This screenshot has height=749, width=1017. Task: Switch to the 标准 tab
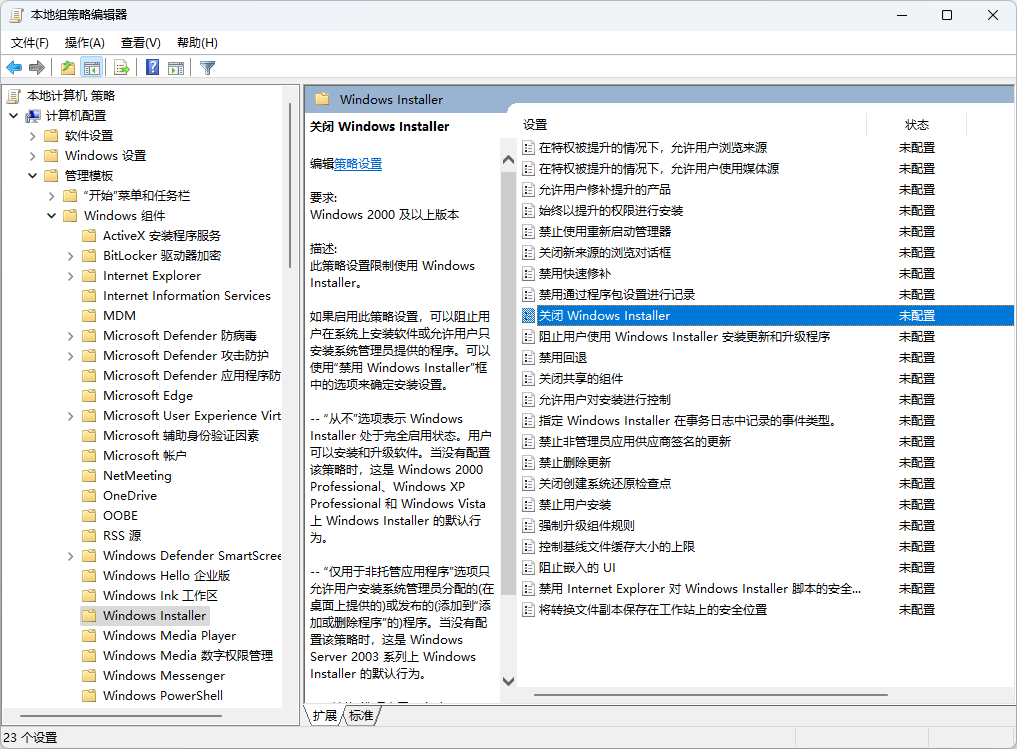pyautogui.click(x=361, y=716)
